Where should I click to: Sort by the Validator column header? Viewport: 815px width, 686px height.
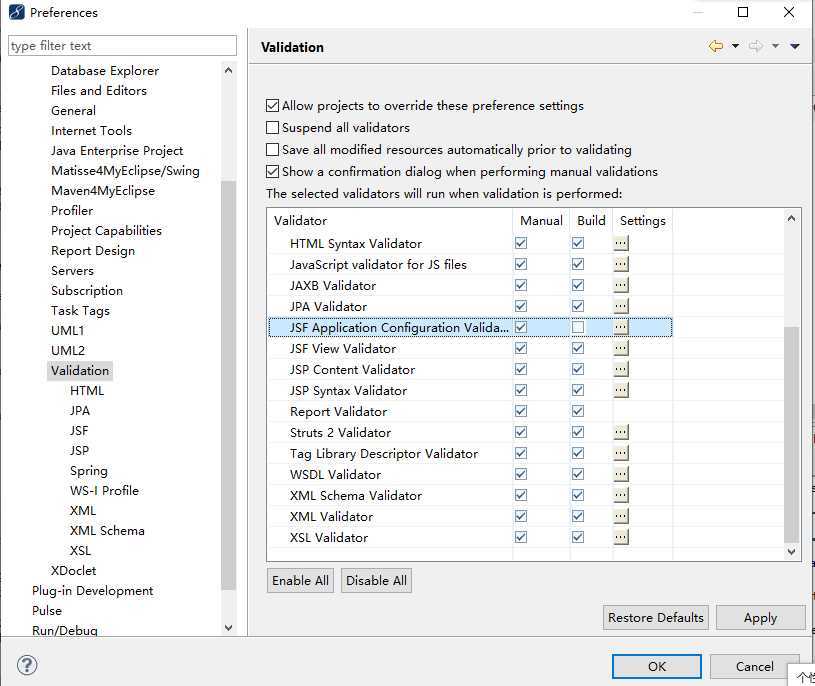point(390,221)
